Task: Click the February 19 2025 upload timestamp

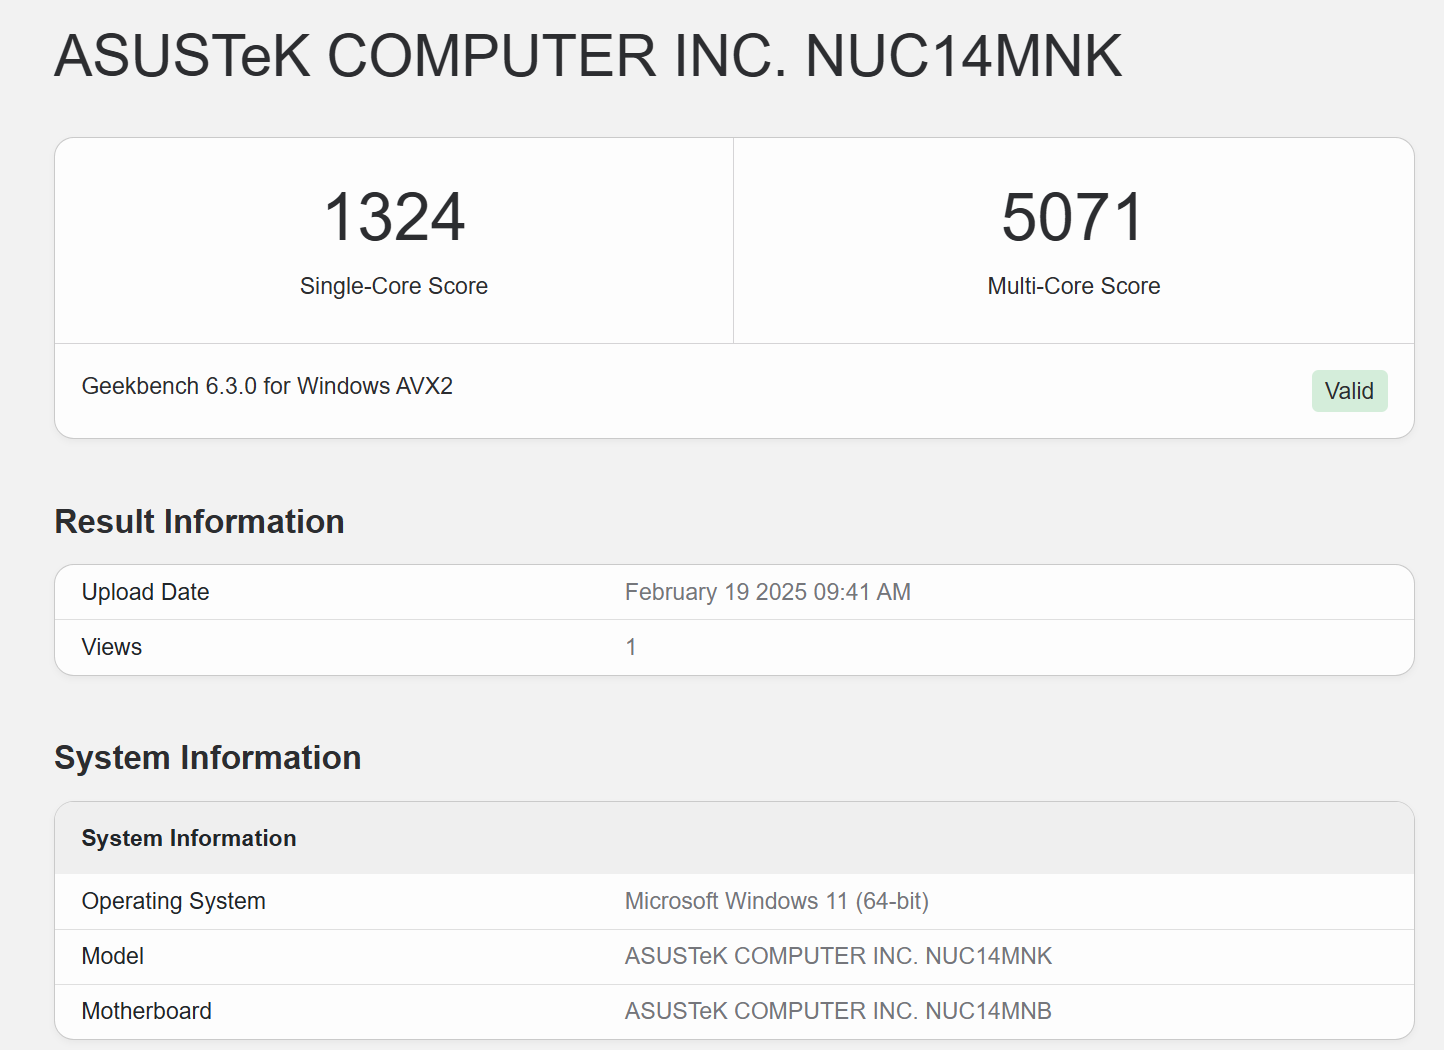Action: click(767, 592)
